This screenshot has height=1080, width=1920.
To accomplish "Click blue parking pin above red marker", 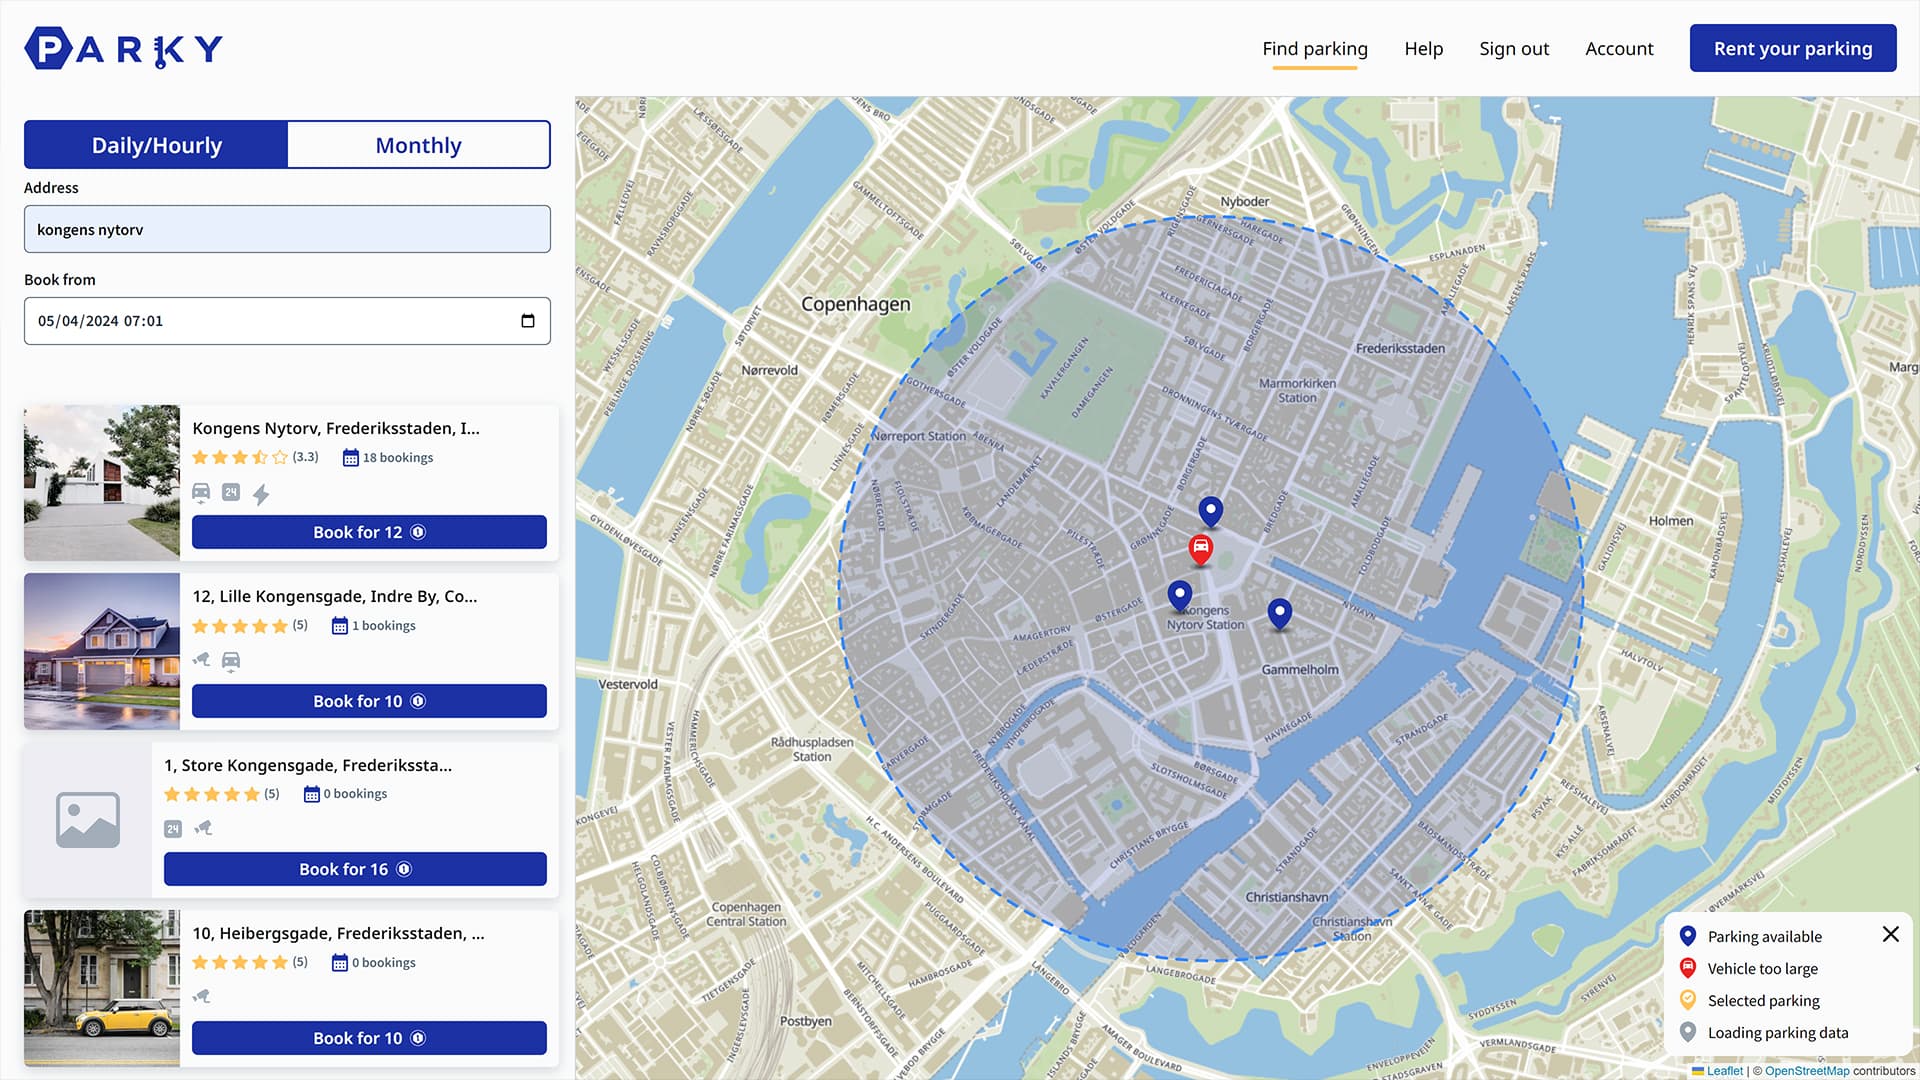I will tap(1210, 512).
